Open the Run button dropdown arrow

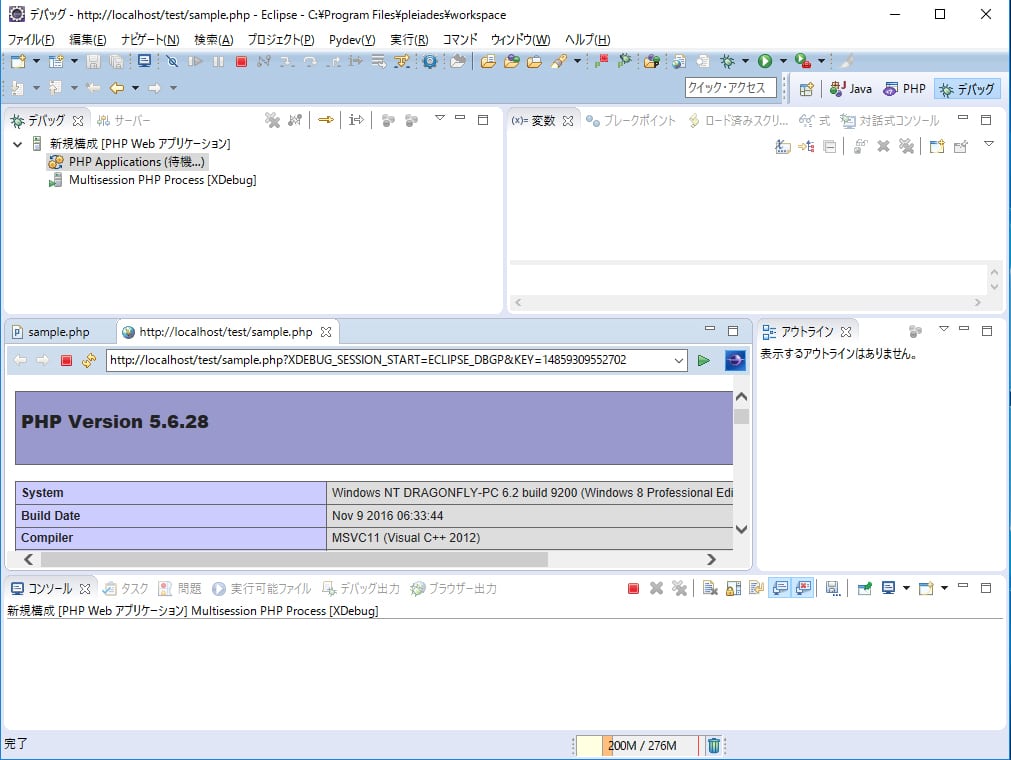783,61
